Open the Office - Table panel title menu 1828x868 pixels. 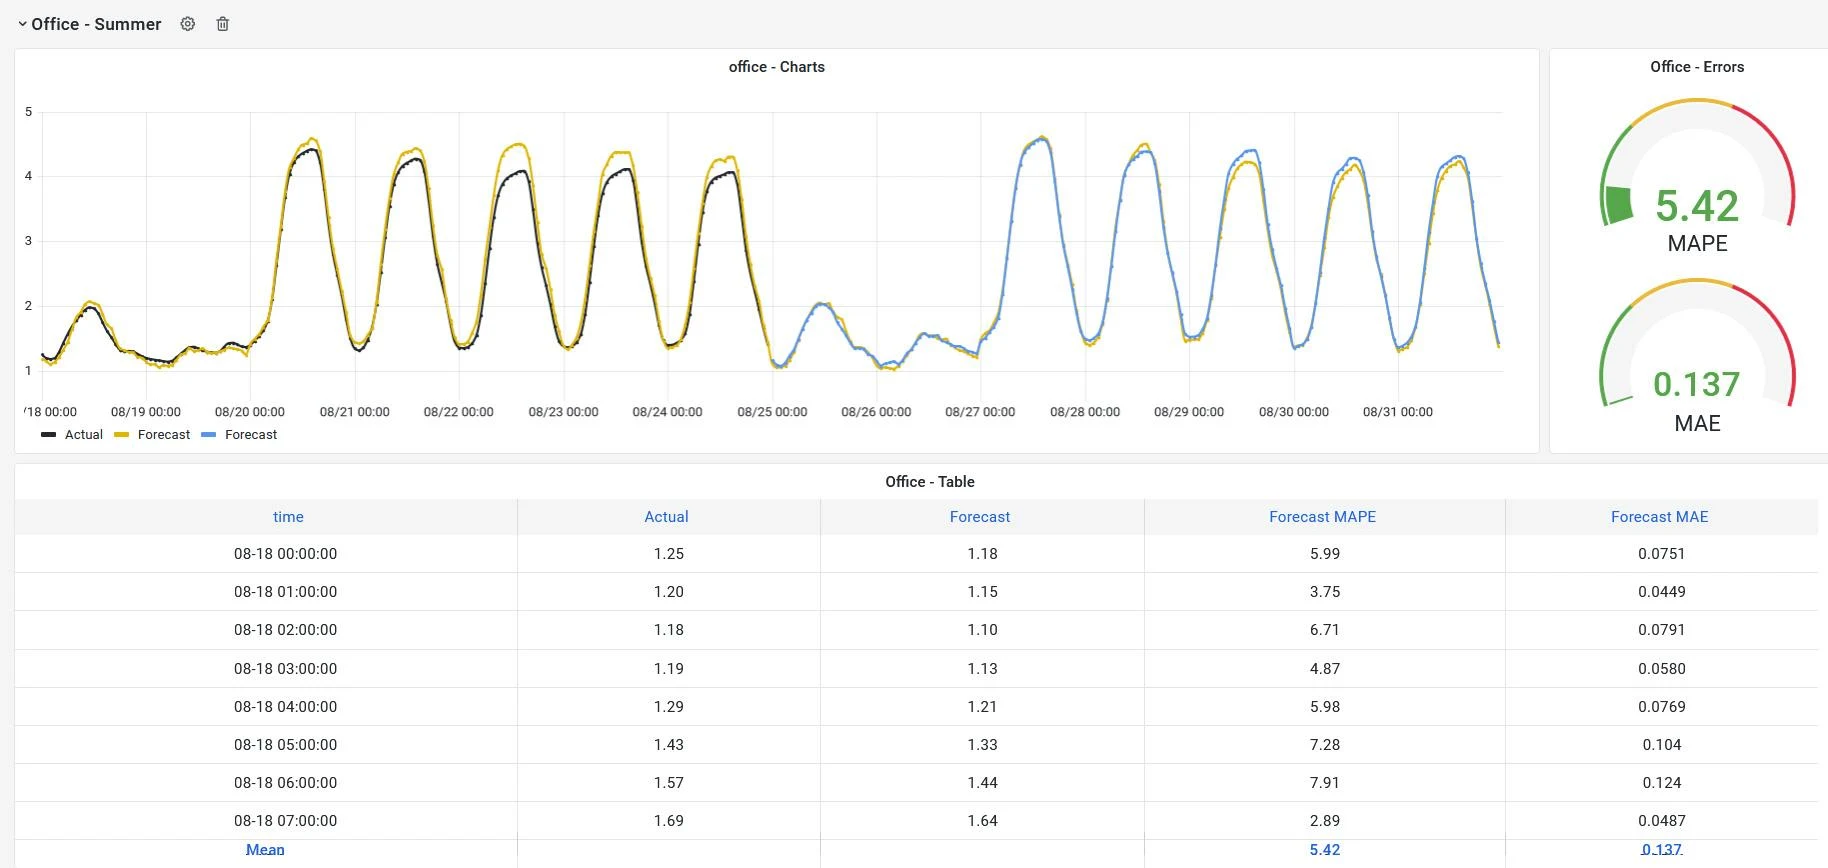click(930, 482)
